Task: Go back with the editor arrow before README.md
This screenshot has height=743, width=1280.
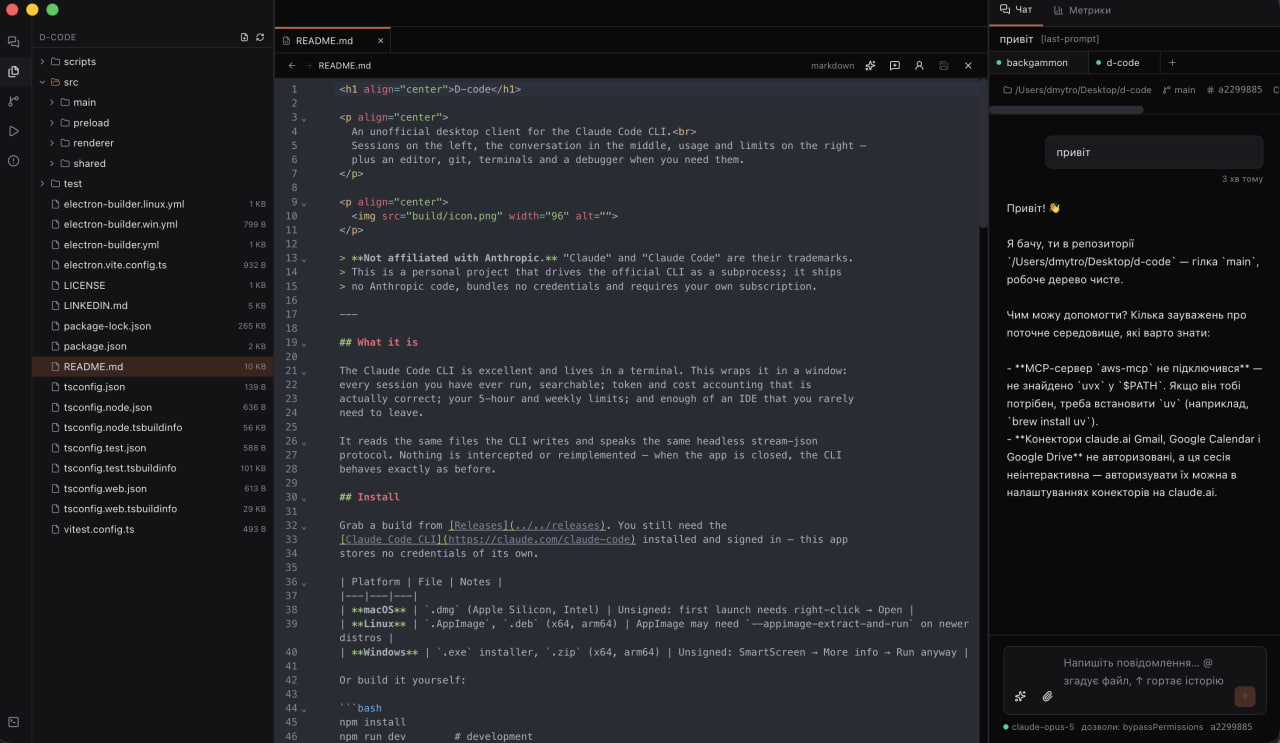Action: pos(292,66)
